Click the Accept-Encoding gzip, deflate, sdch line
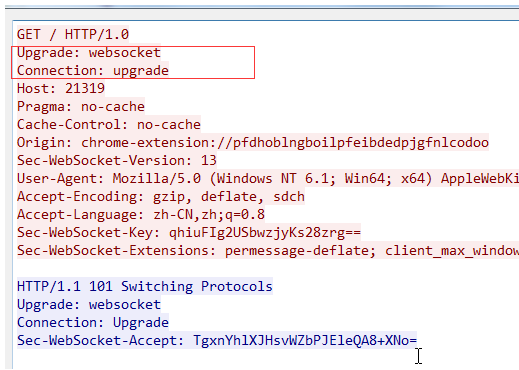519x370 pixels. point(161,196)
